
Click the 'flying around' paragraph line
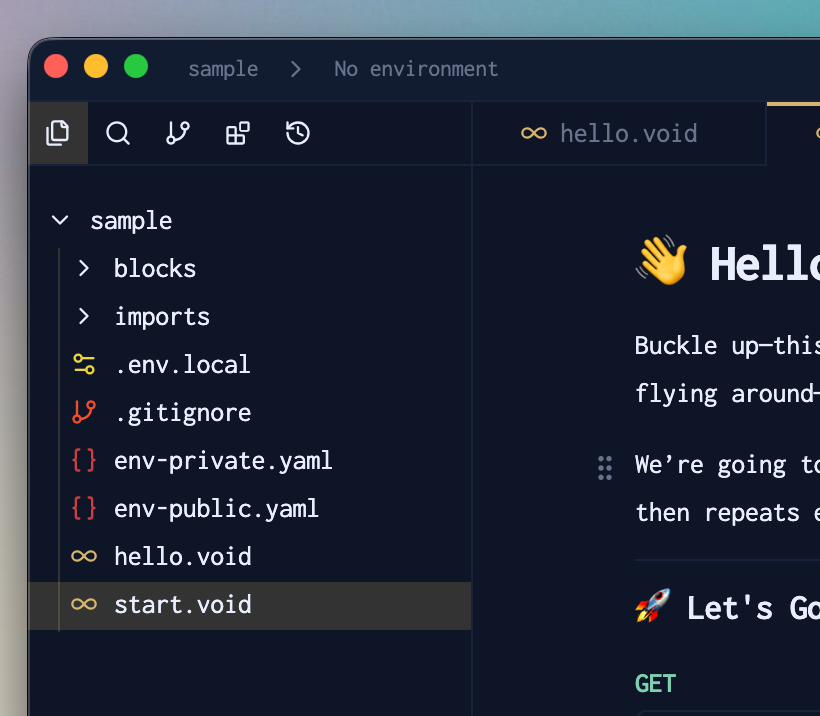point(727,394)
